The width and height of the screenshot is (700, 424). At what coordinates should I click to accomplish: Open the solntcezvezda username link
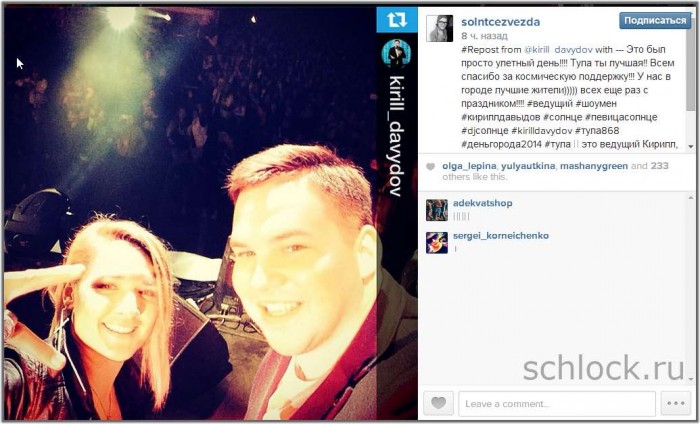(x=500, y=22)
